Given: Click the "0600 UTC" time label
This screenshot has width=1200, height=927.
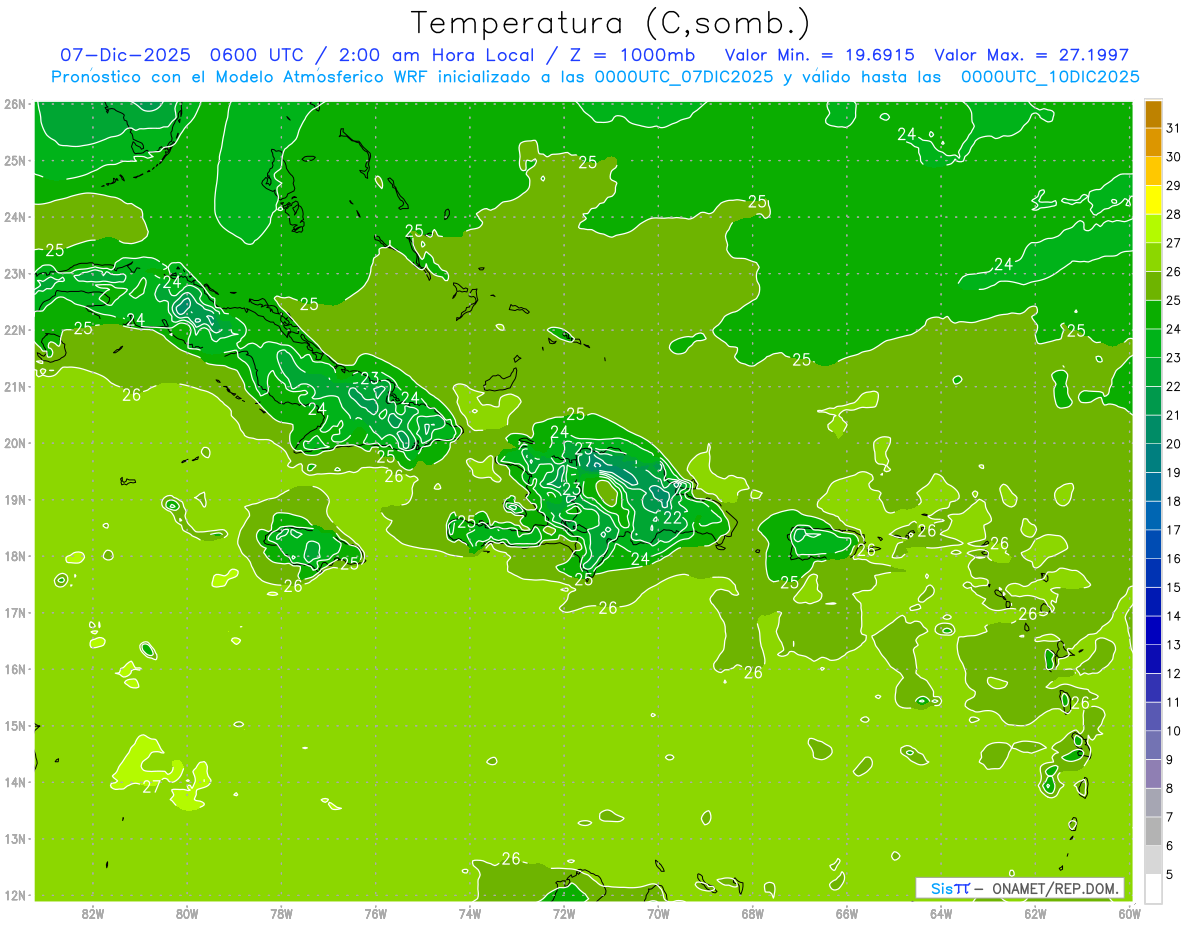Looking at the screenshot, I should pos(259,55).
